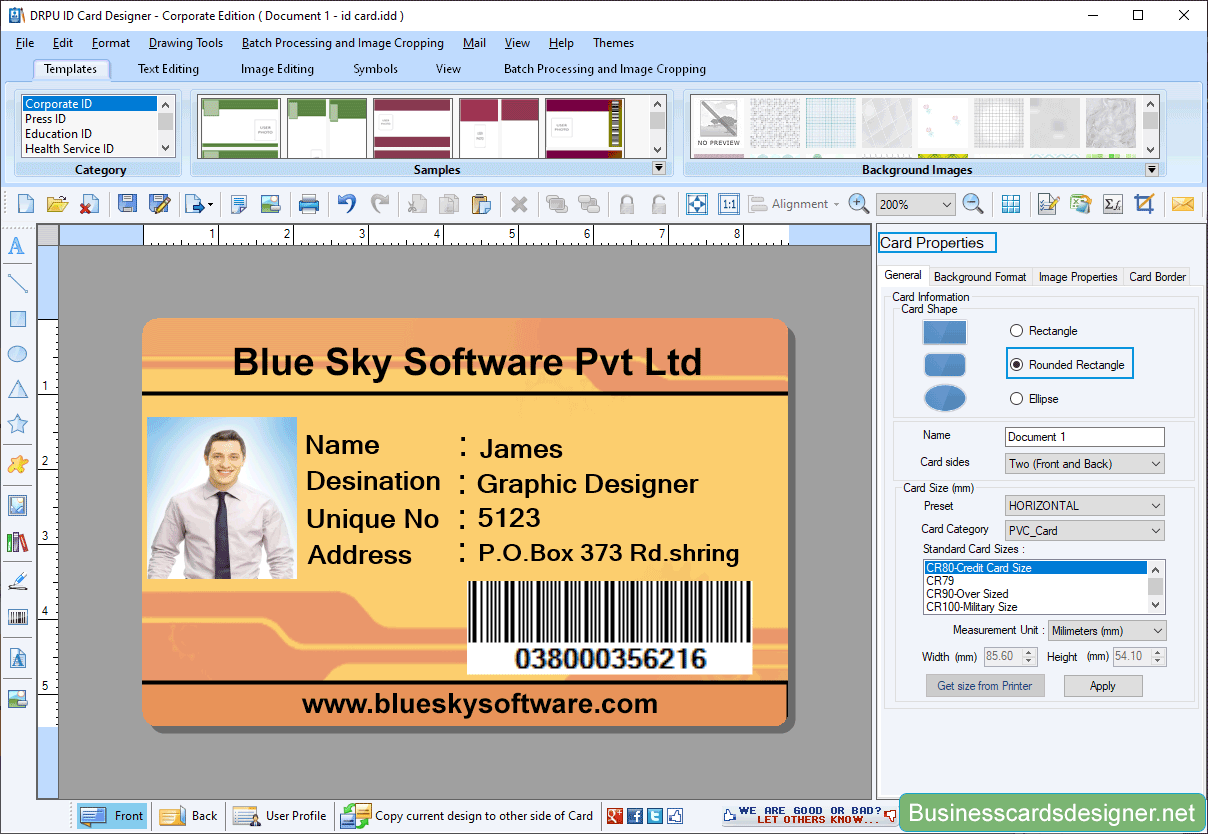Select the Text tool in the left toolbar

point(17,247)
